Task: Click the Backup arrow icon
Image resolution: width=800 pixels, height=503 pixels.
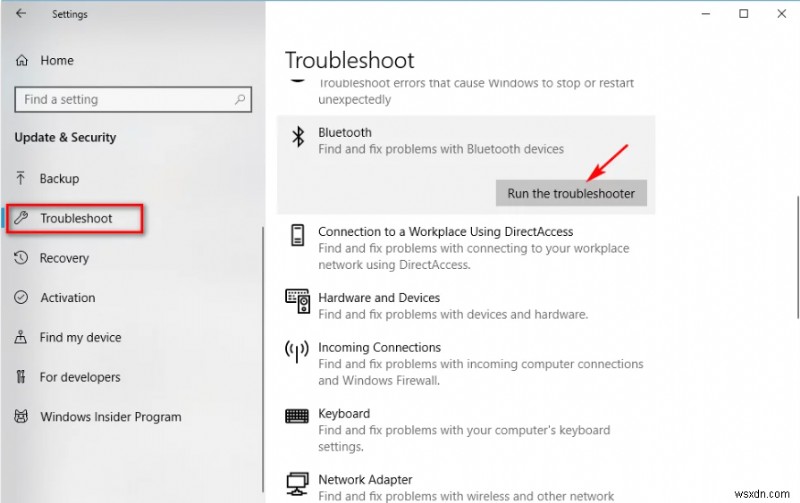Action: pos(22,178)
